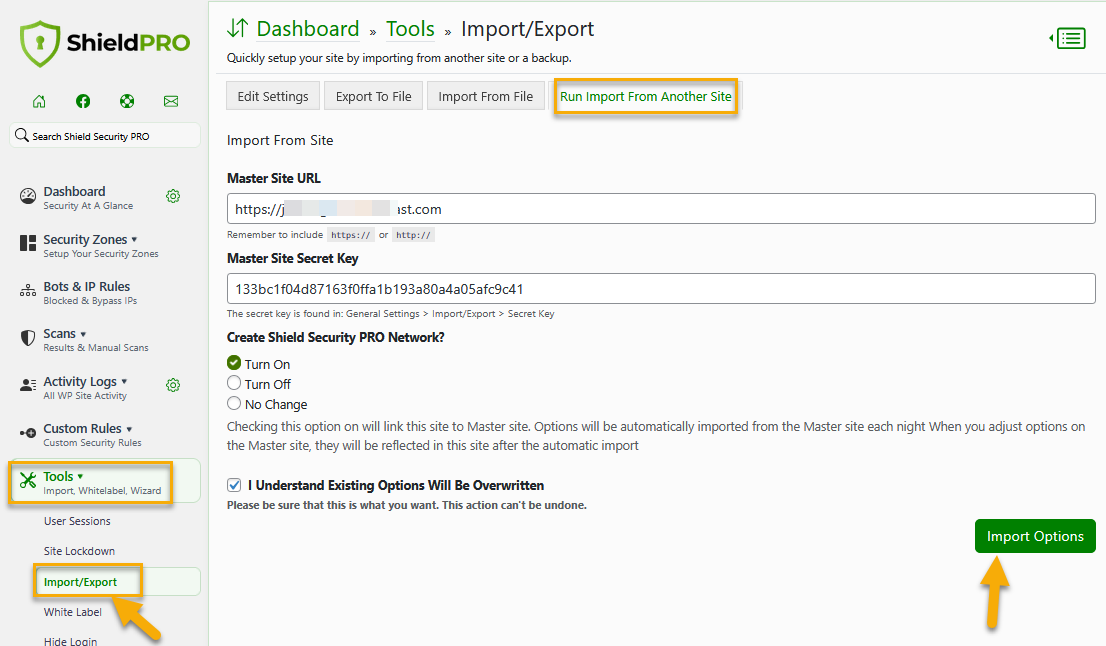
Task: Click the ShieldPRO logo
Action: (x=105, y=43)
